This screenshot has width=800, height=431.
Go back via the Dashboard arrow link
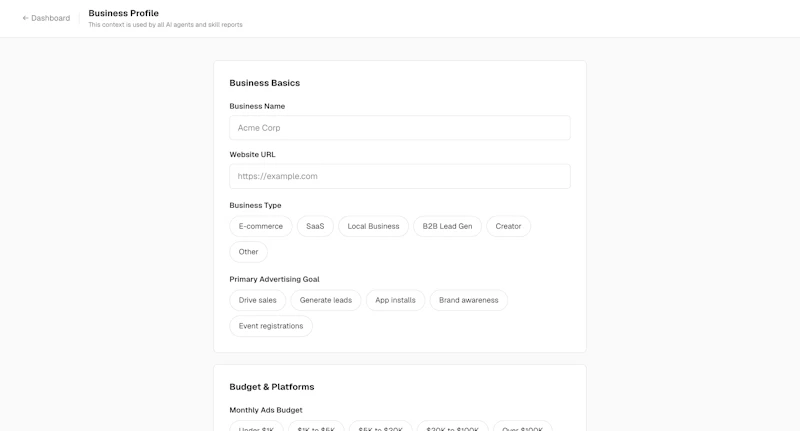tap(46, 18)
